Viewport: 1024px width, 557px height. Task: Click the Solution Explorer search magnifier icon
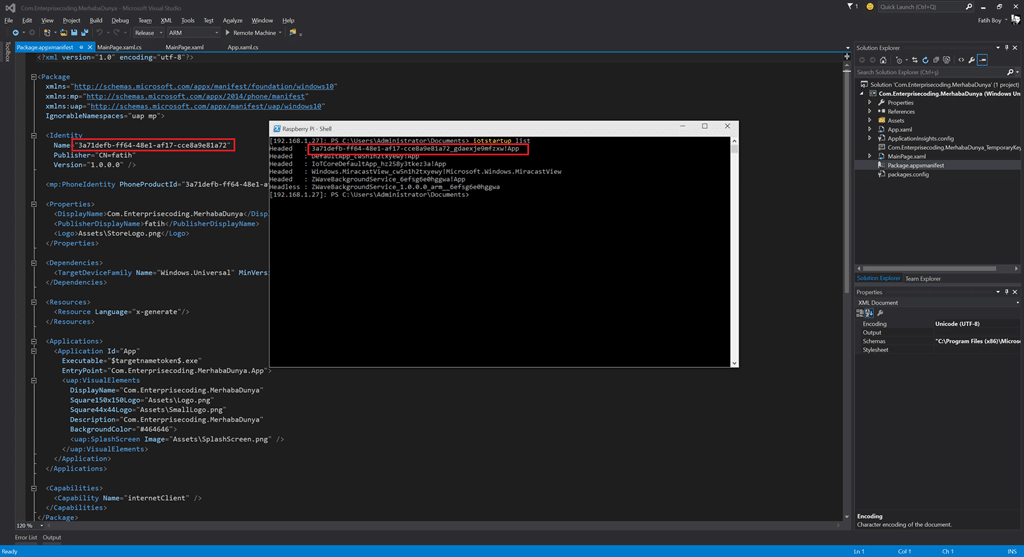1010,72
